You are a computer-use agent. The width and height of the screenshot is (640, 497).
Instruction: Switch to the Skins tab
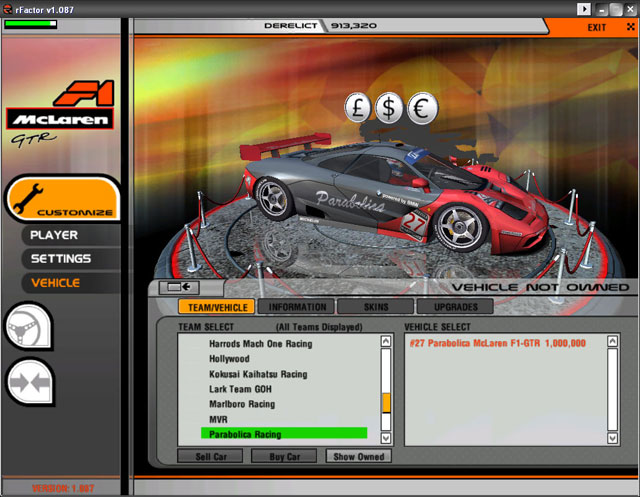(x=376, y=307)
